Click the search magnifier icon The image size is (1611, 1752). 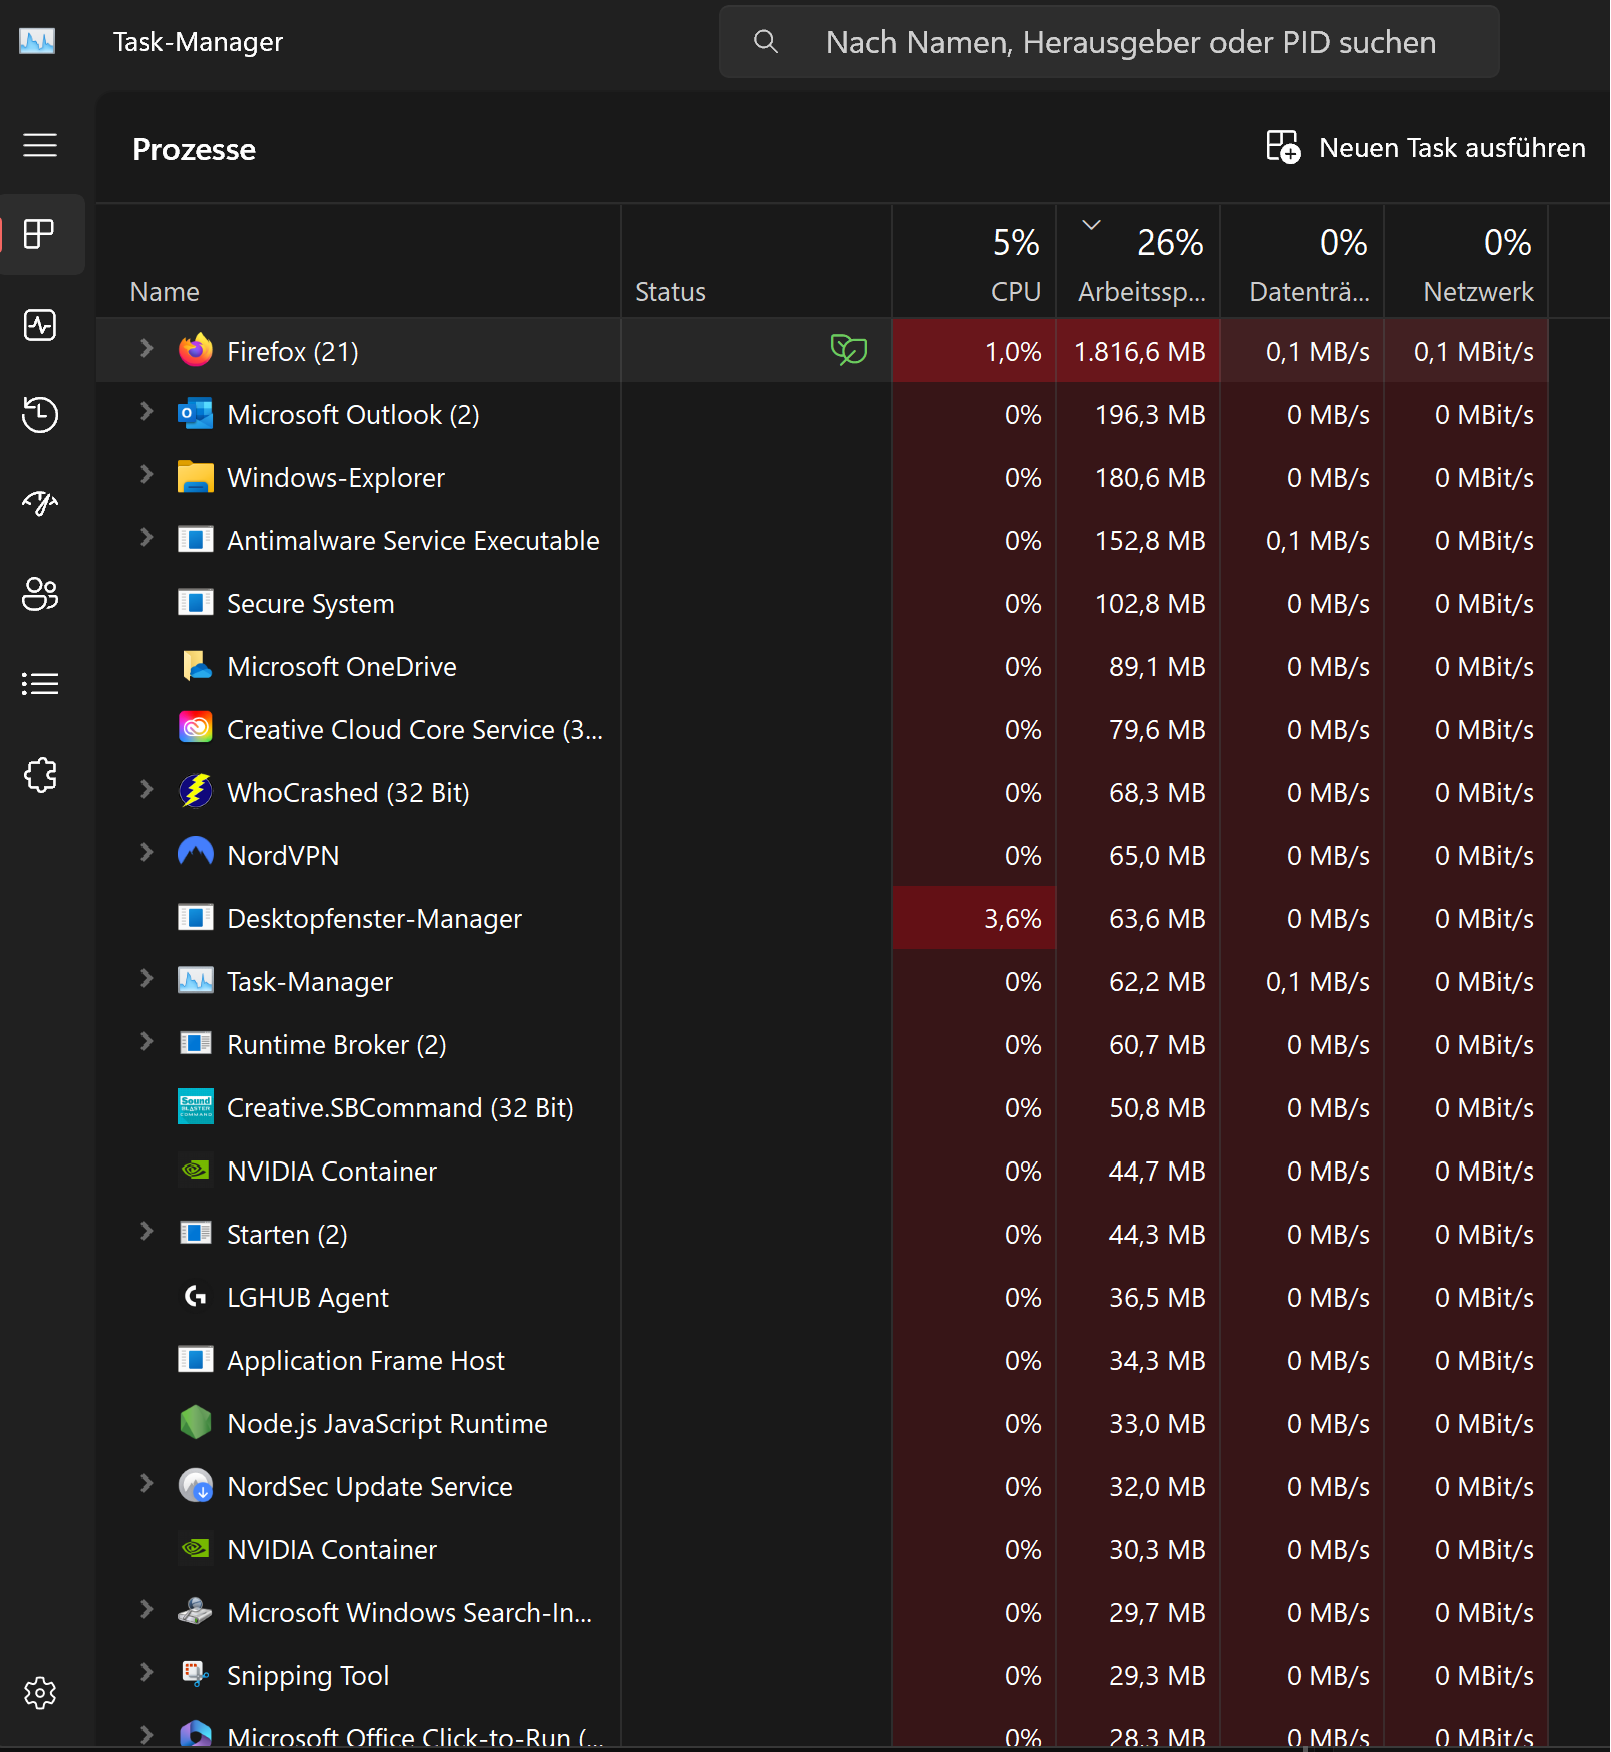pyautogui.click(x=766, y=41)
